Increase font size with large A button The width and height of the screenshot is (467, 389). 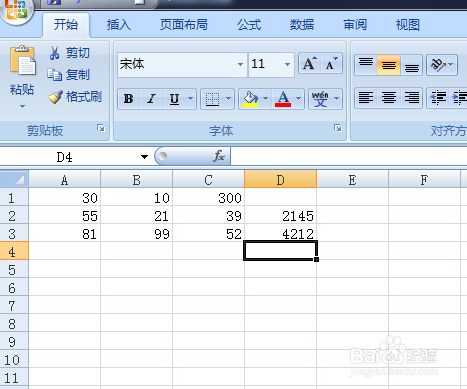point(310,63)
